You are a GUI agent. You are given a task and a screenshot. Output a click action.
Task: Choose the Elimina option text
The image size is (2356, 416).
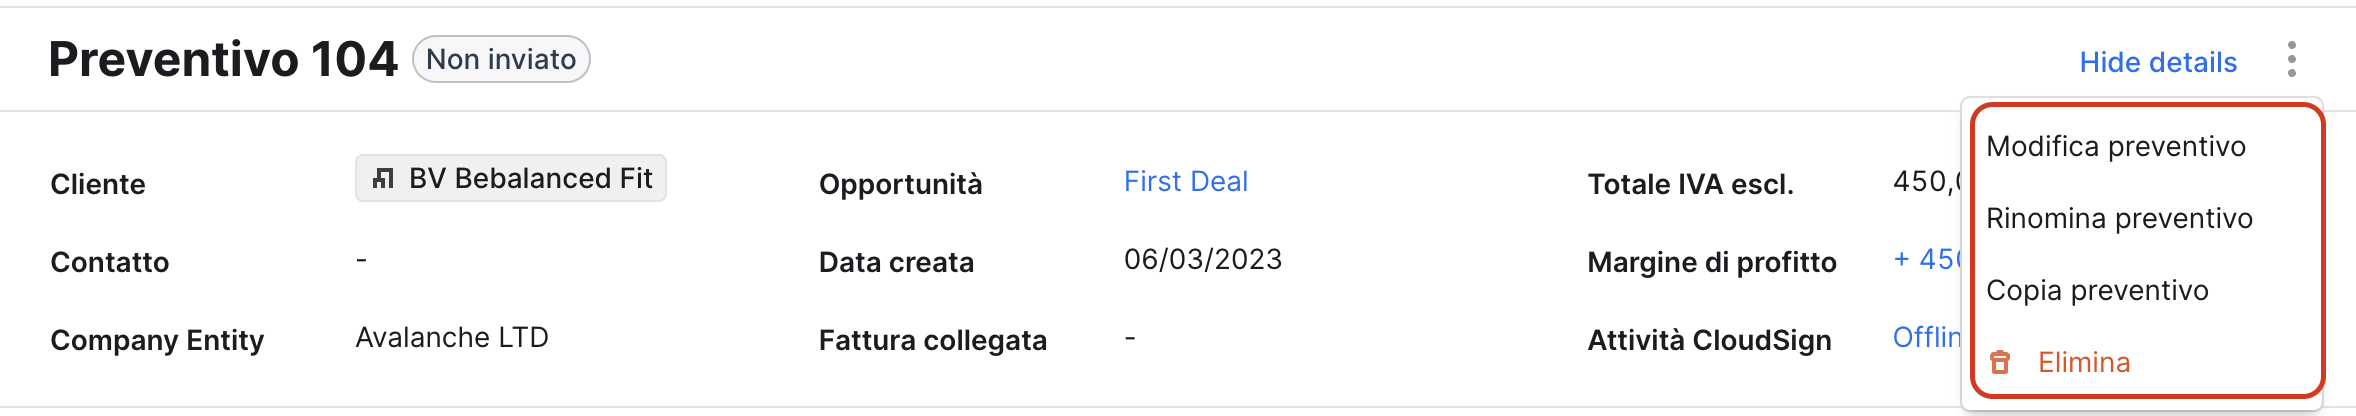pyautogui.click(x=2084, y=362)
